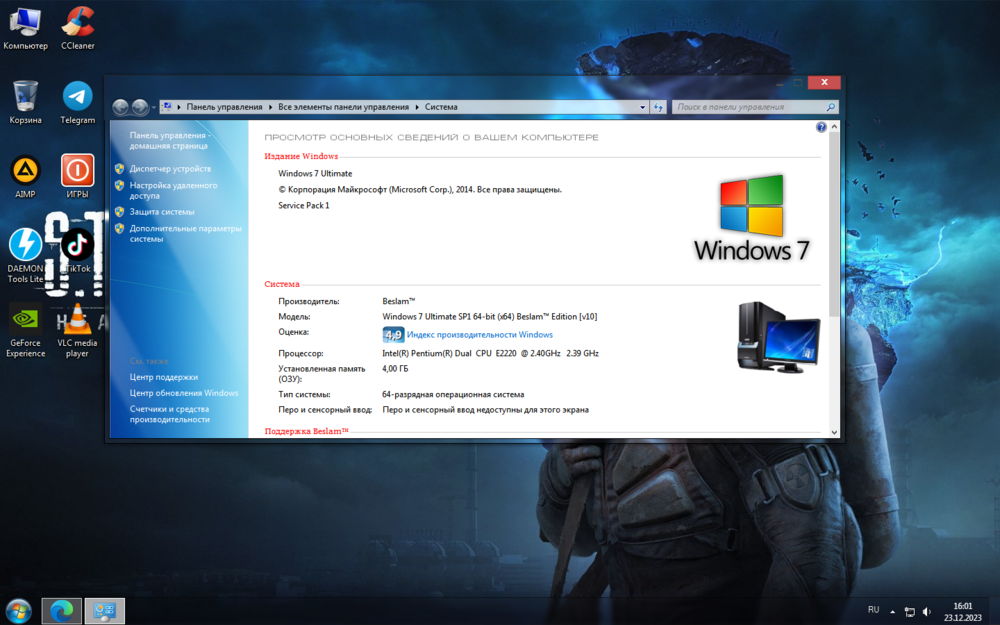Click the address bar control panel icon
The image size is (1000, 625).
pyautogui.click(x=166, y=107)
